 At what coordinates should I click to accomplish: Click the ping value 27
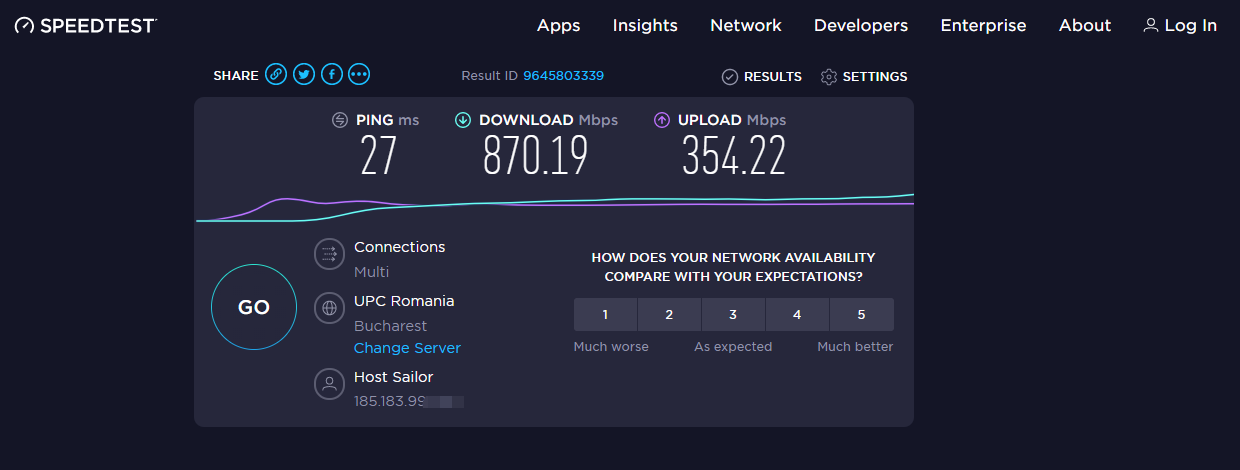[x=379, y=155]
